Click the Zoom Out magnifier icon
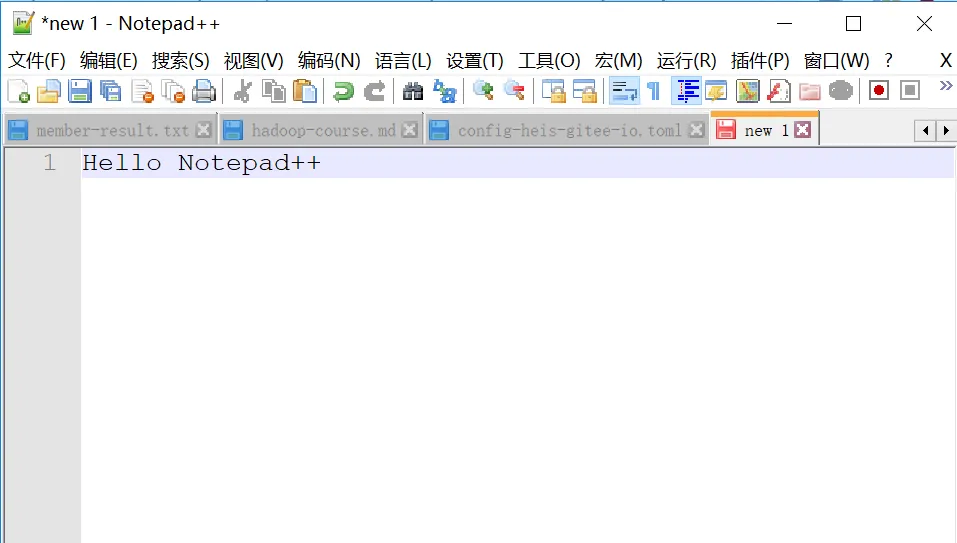957x543 pixels. coord(515,90)
